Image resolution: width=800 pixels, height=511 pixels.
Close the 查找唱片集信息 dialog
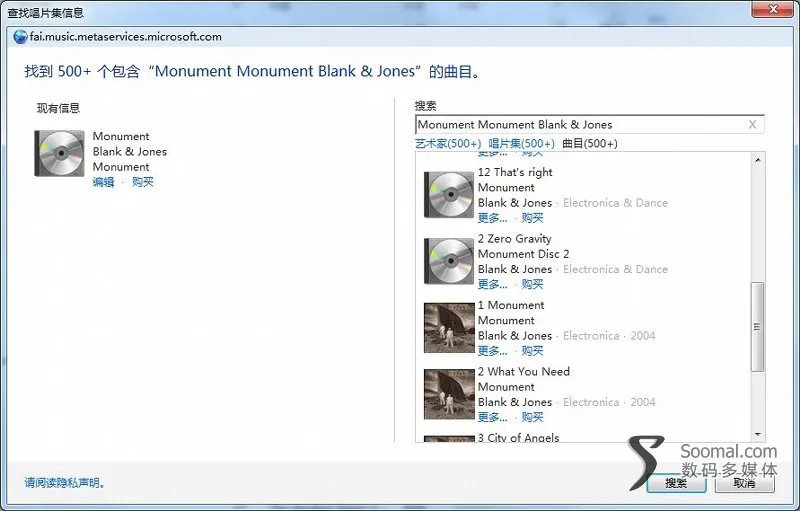[x=773, y=9]
